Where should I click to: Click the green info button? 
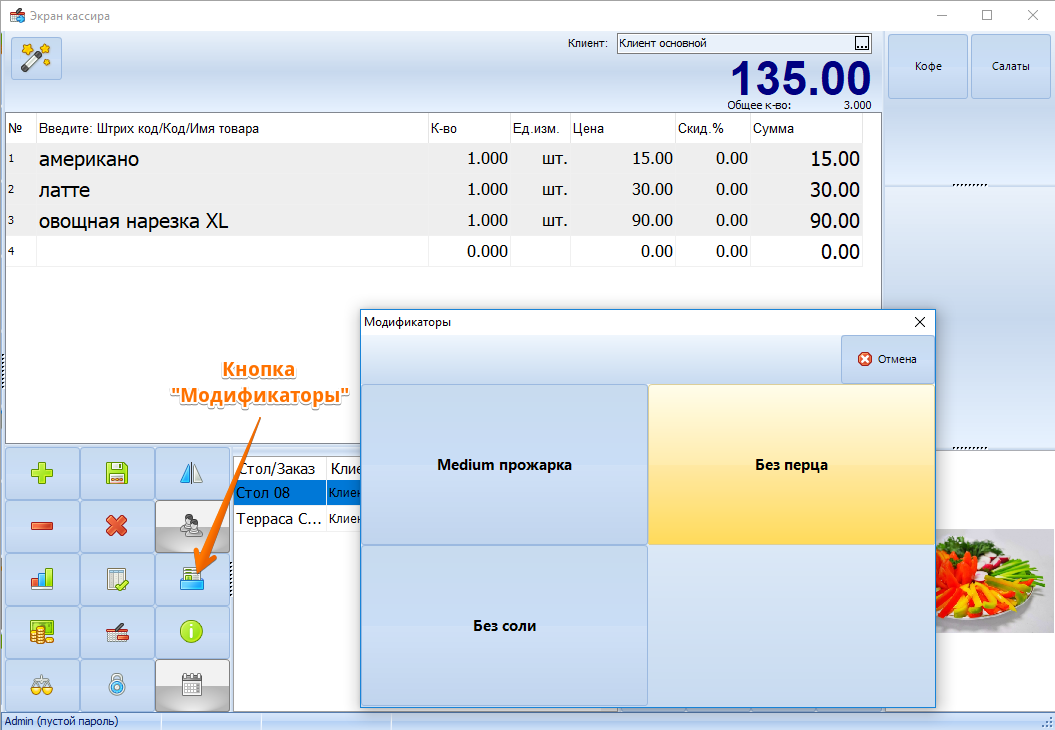point(192,632)
